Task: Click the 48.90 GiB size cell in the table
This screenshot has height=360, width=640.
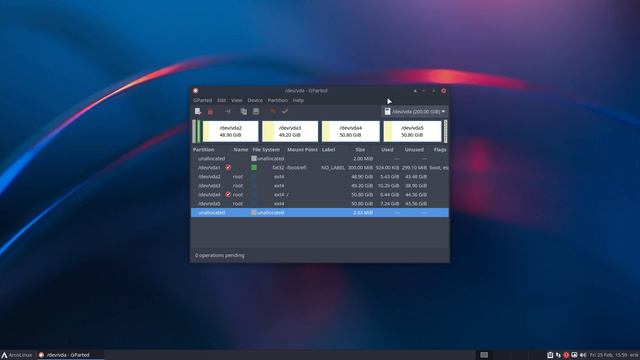Action: 362,177
